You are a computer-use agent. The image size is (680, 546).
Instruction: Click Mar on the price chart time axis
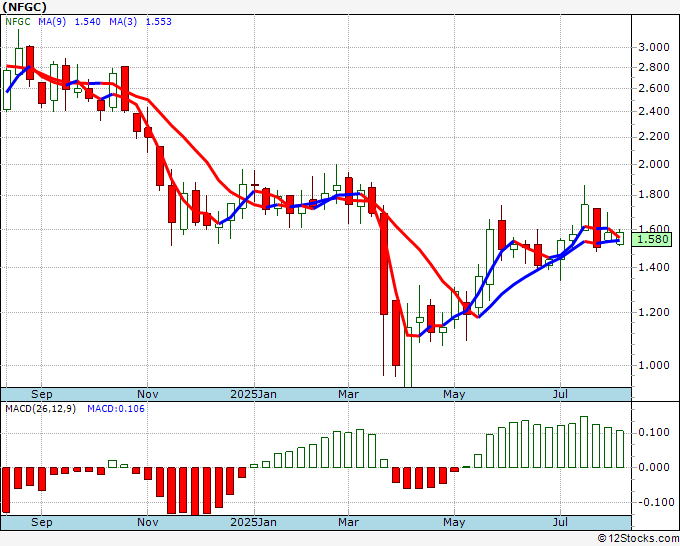coord(348,394)
